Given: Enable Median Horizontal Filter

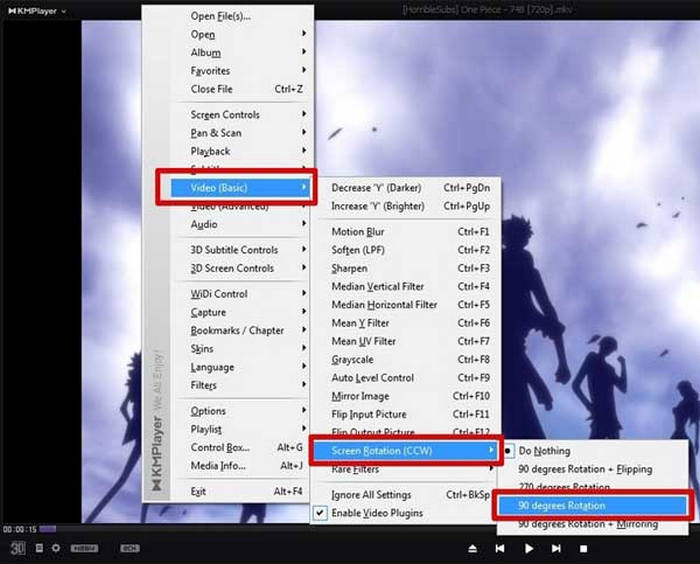Looking at the screenshot, I should coord(404,305).
